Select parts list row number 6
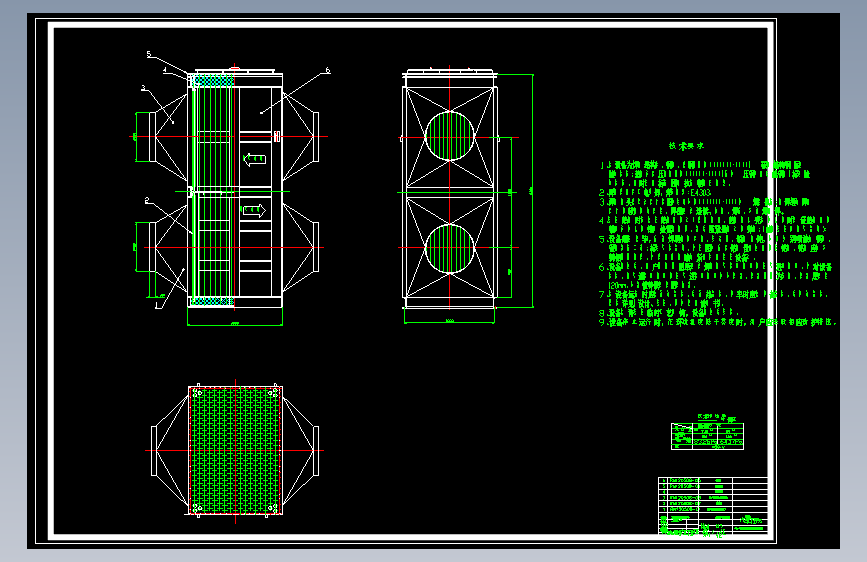This screenshot has height=562, width=867. tap(713, 481)
